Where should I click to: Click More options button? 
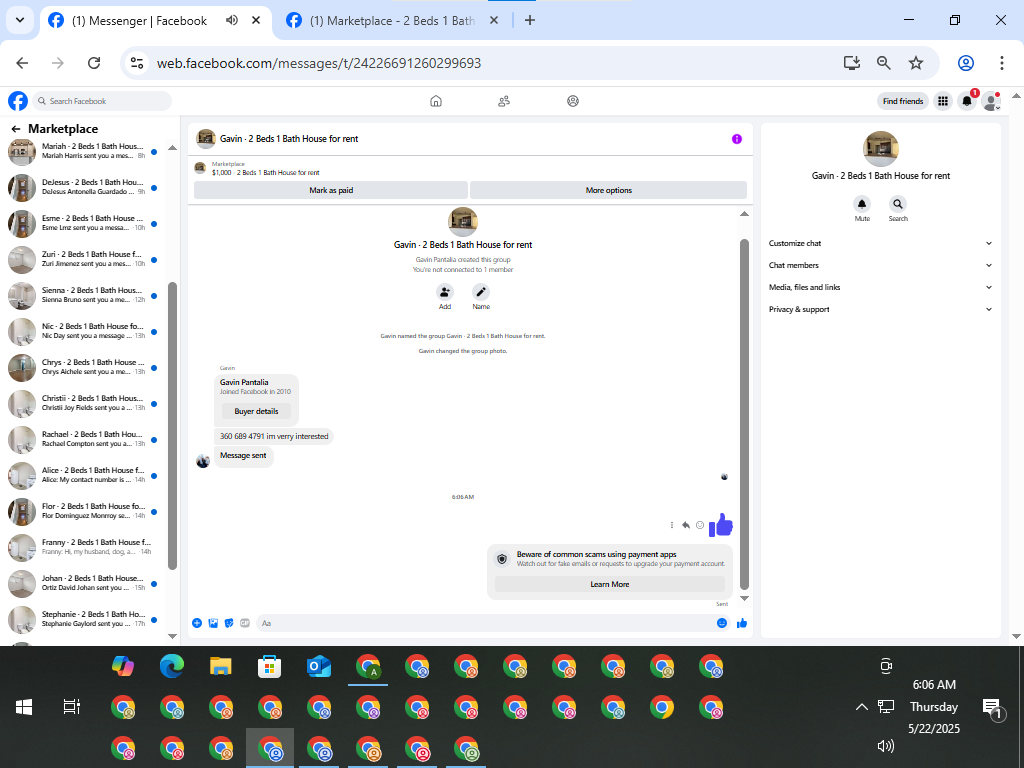pyautogui.click(x=609, y=190)
